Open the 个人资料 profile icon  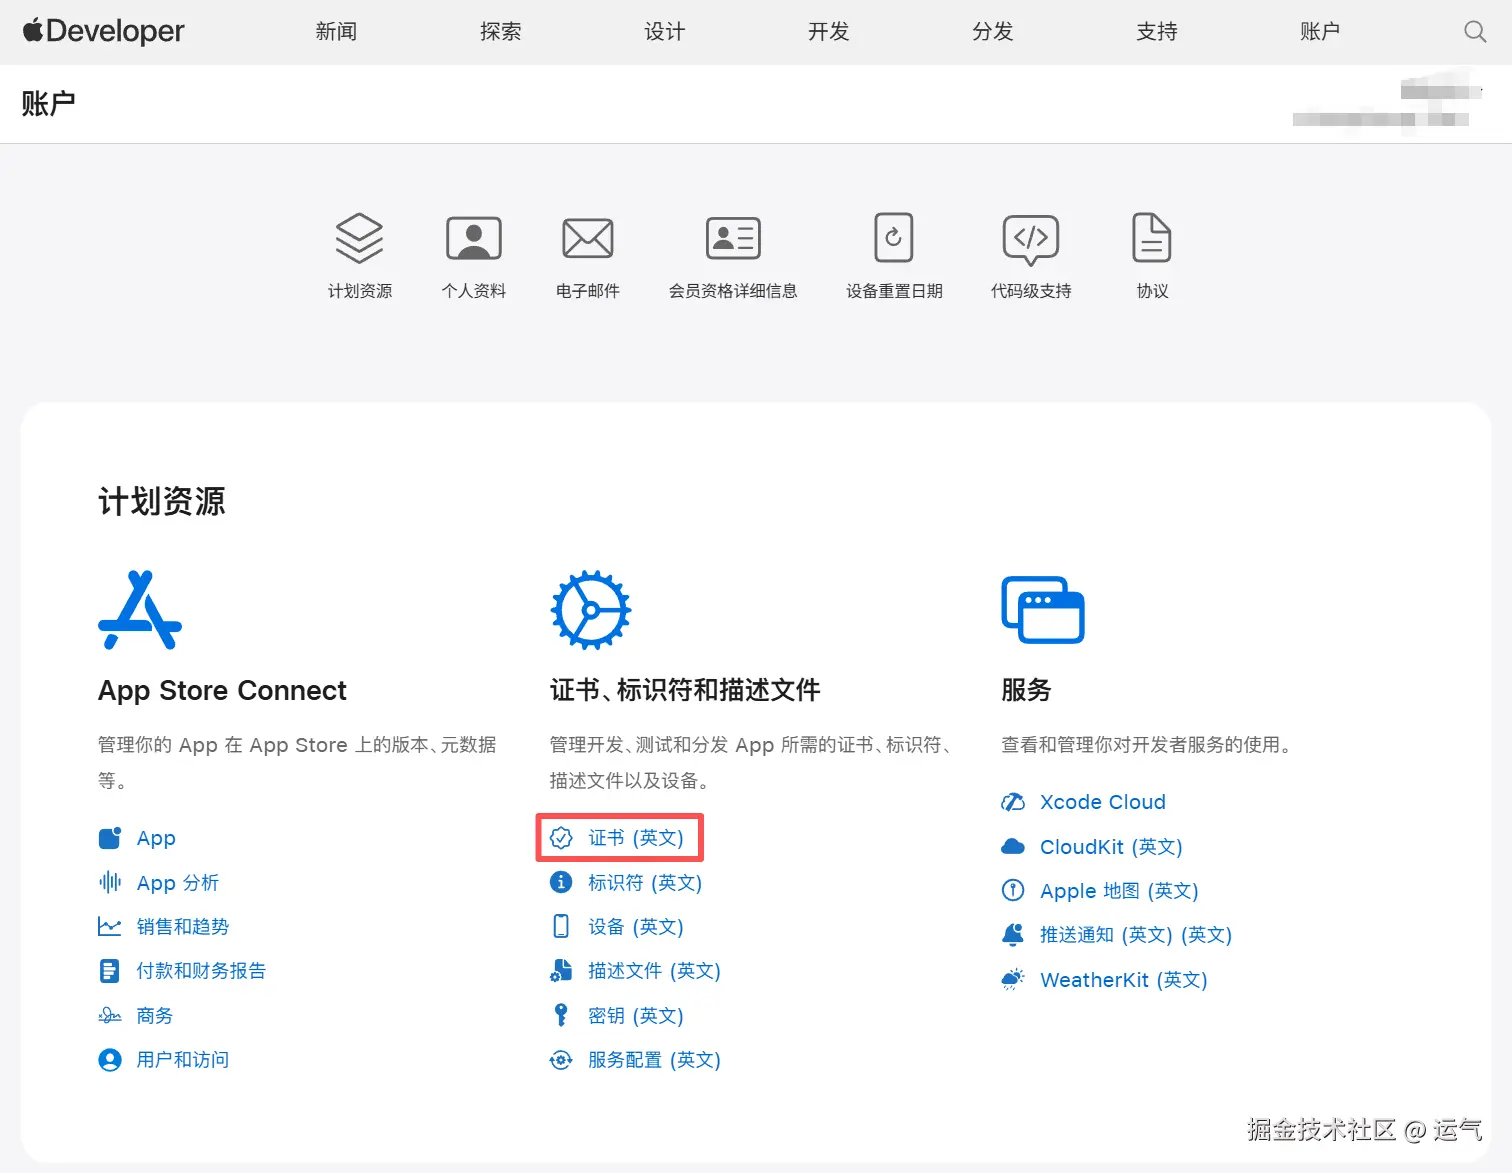474,238
